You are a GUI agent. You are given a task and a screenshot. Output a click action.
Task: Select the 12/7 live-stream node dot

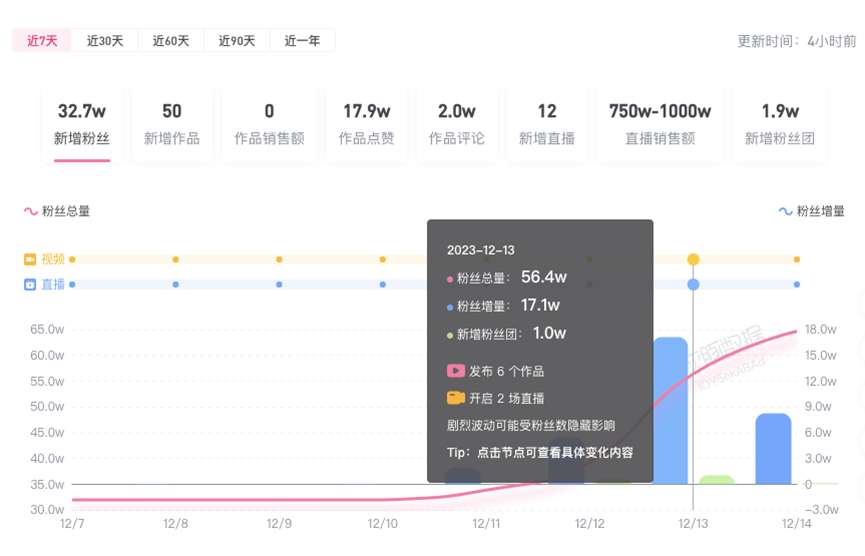pyautogui.click(x=72, y=285)
